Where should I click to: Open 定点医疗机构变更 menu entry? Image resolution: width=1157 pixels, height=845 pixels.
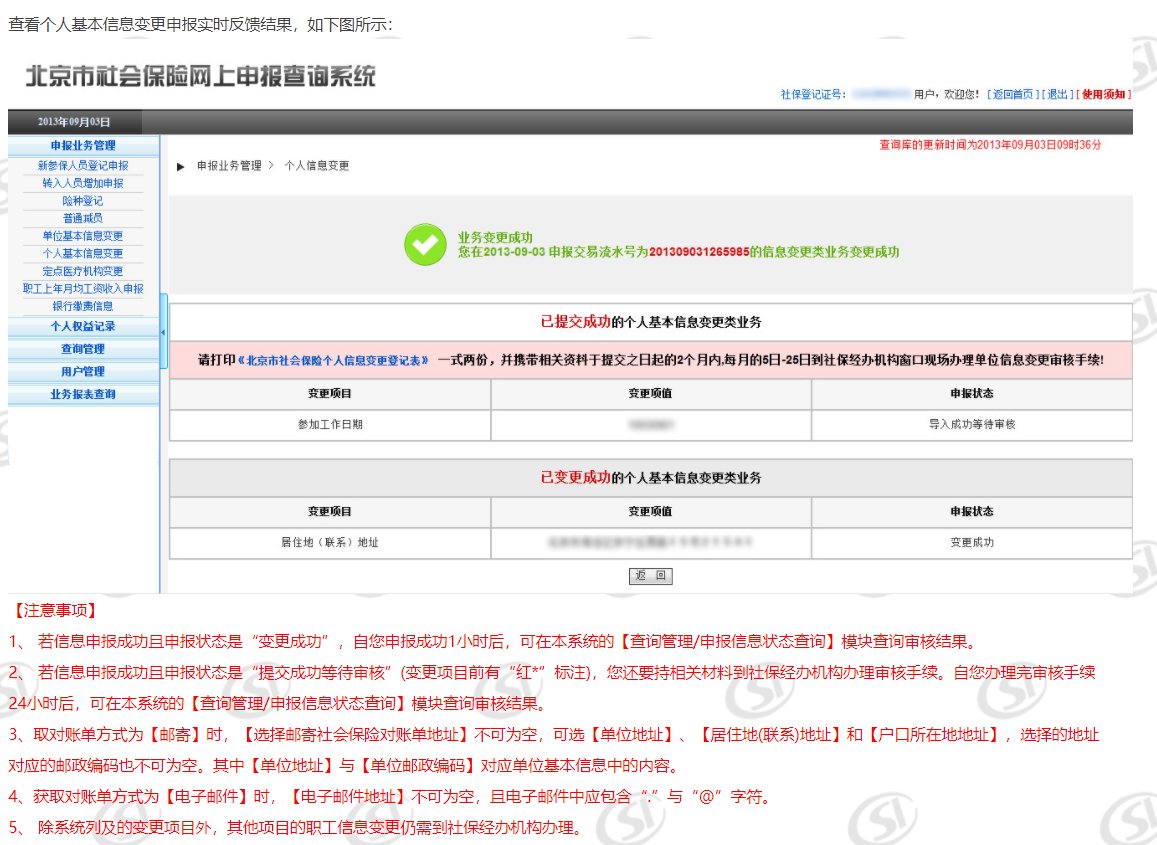pos(83,271)
